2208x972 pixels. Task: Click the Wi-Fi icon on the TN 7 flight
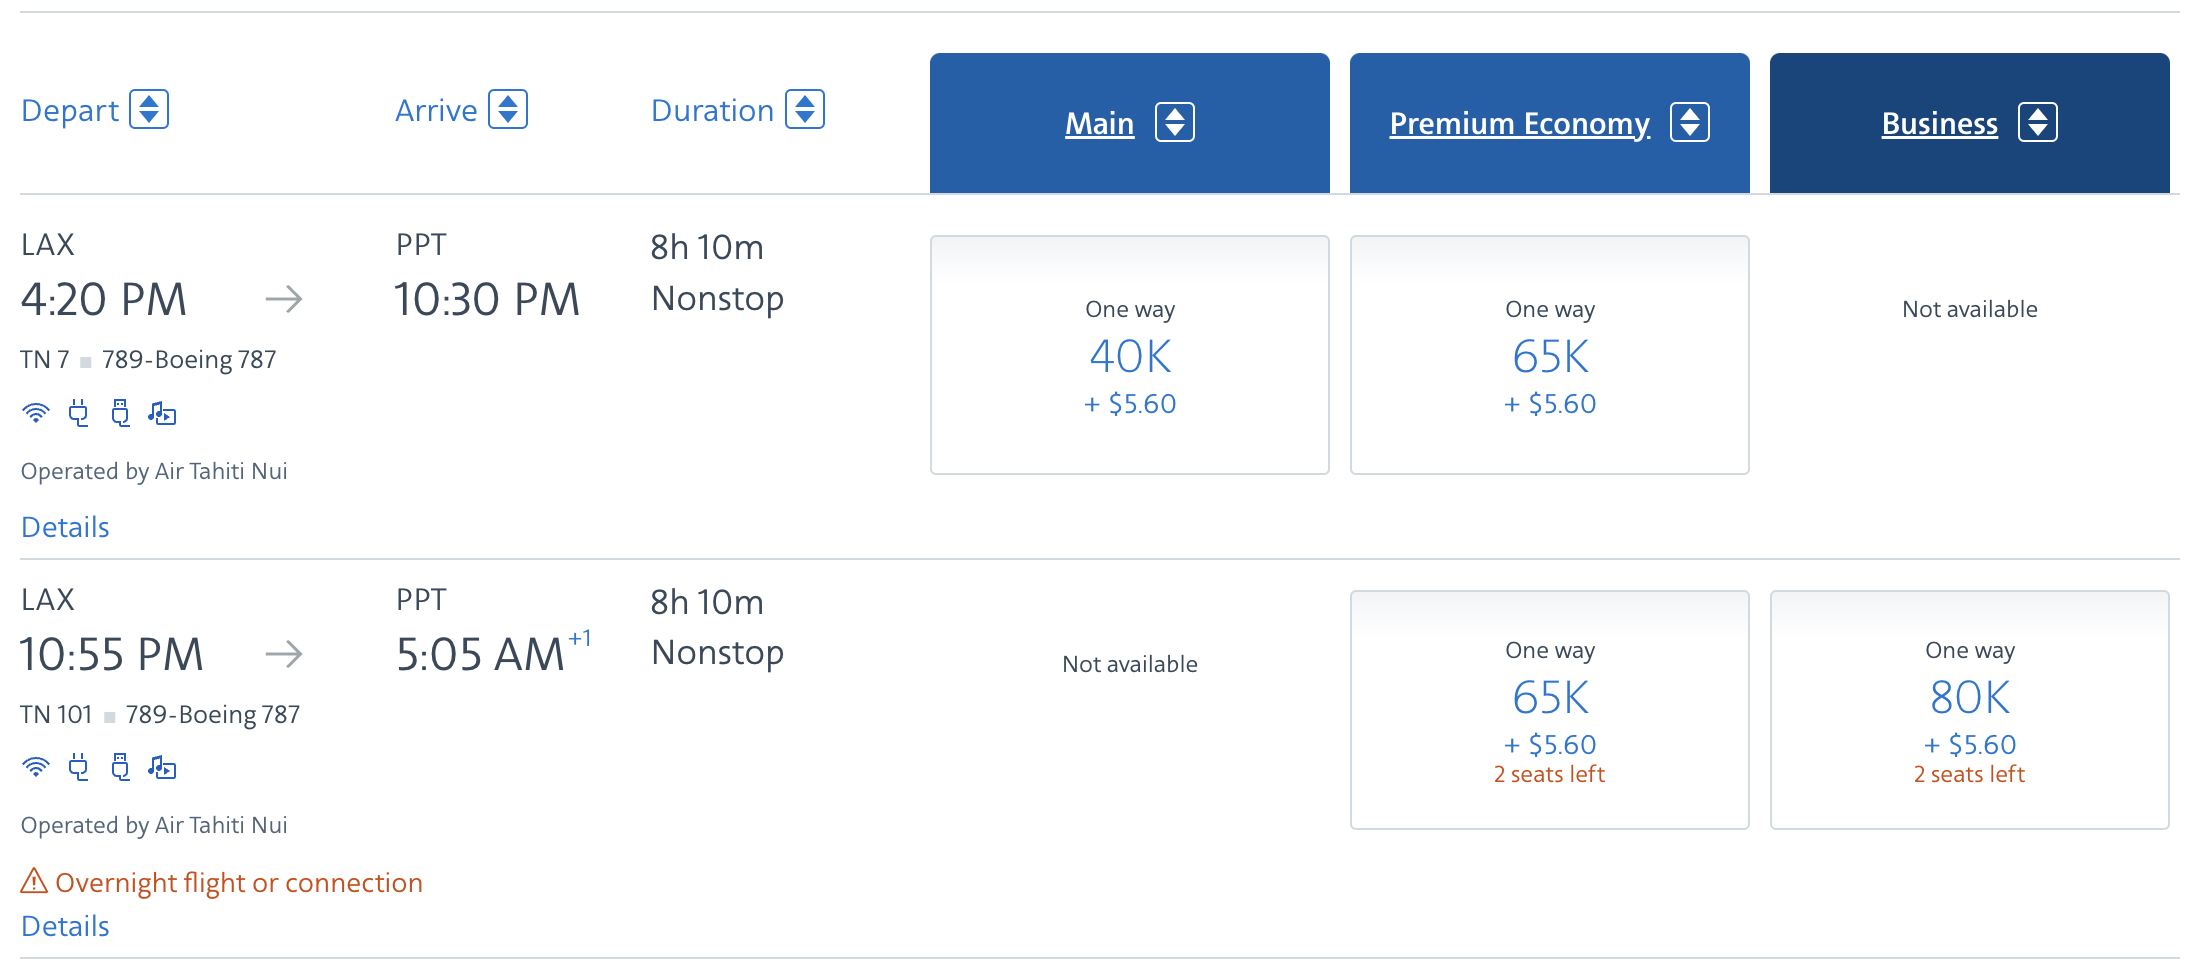point(36,413)
